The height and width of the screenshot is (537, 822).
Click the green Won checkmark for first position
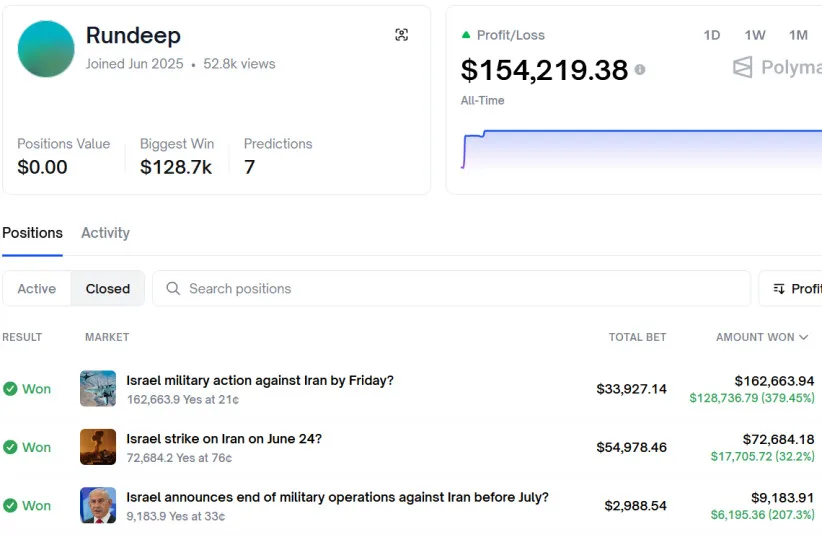tap(10, 389)
